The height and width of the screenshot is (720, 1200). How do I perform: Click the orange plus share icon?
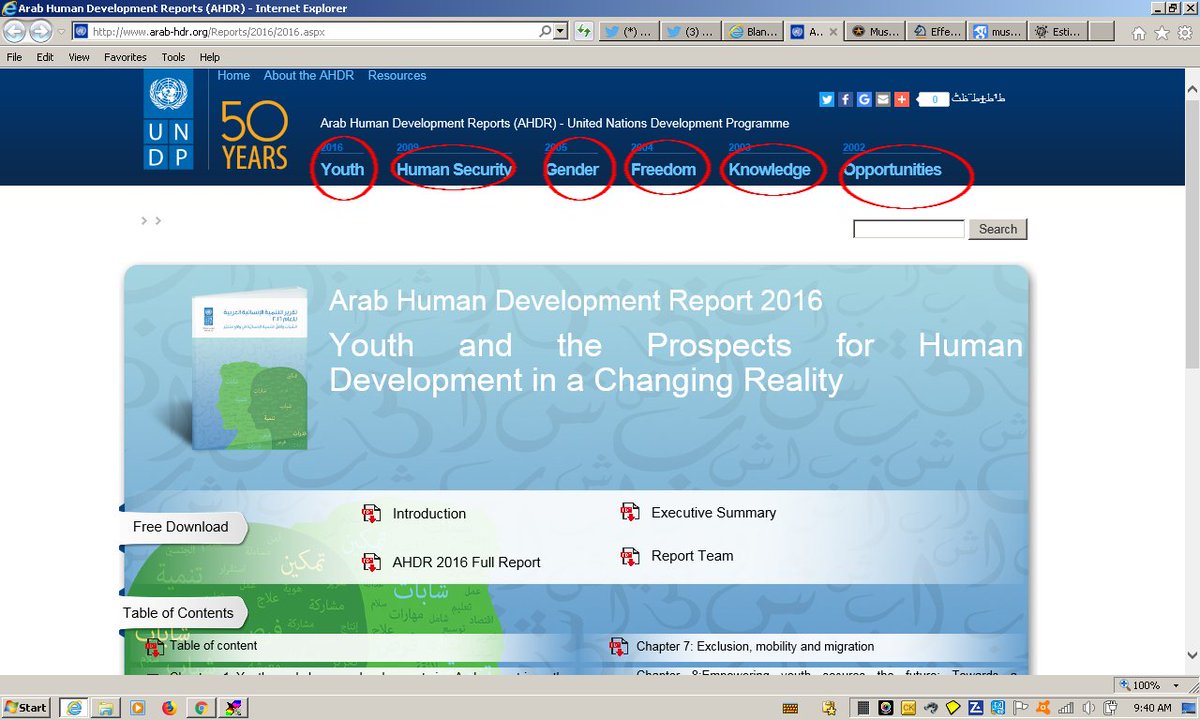pos(901,99)
